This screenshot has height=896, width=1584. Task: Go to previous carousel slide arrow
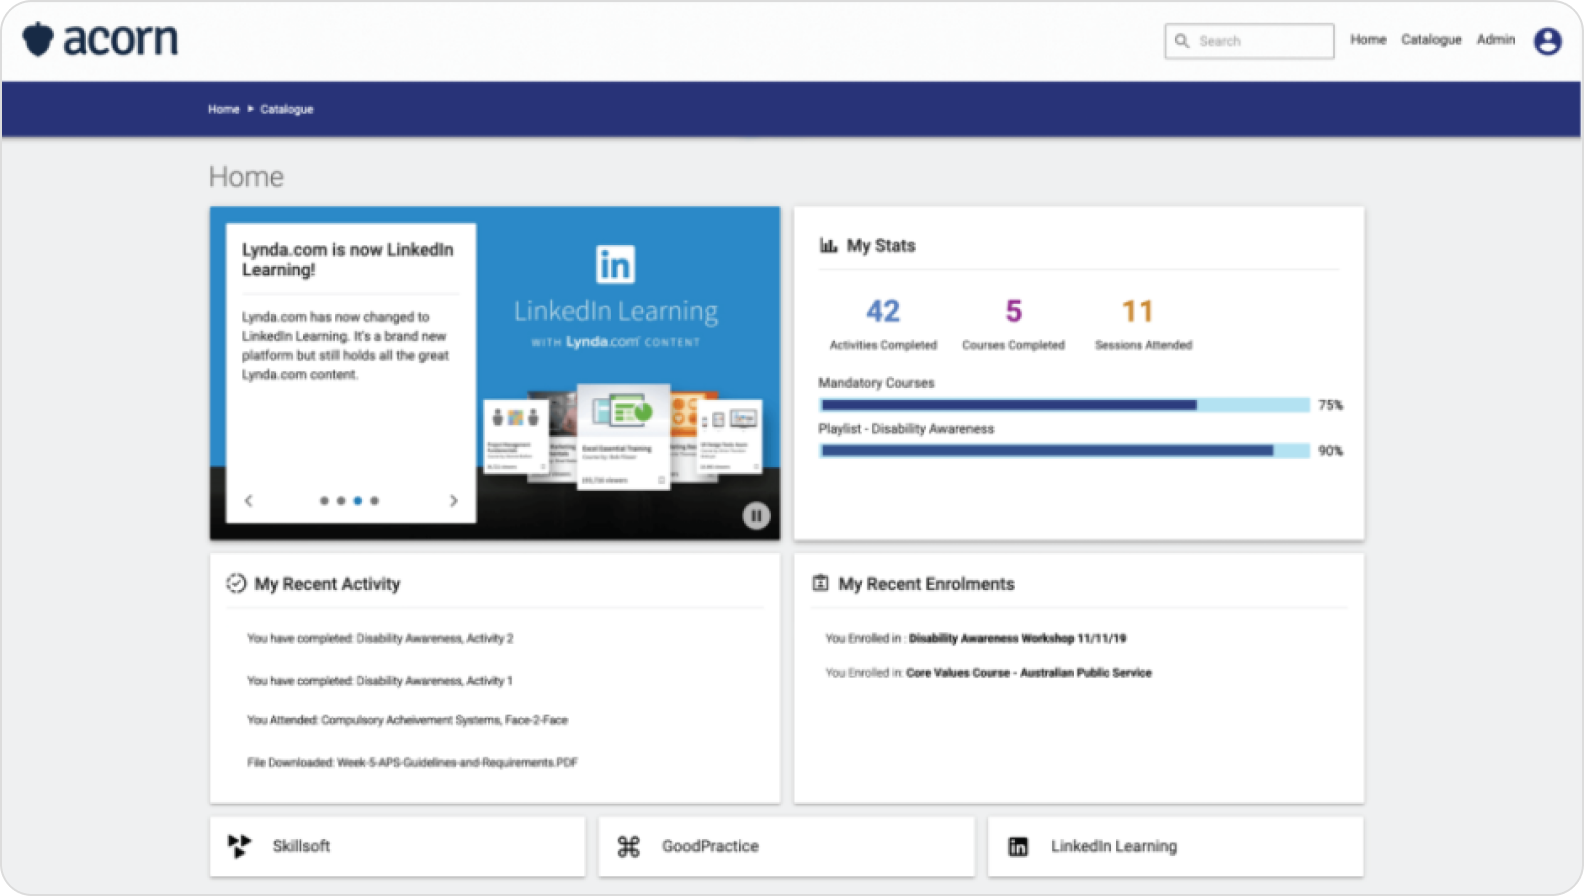coord(249,500)
